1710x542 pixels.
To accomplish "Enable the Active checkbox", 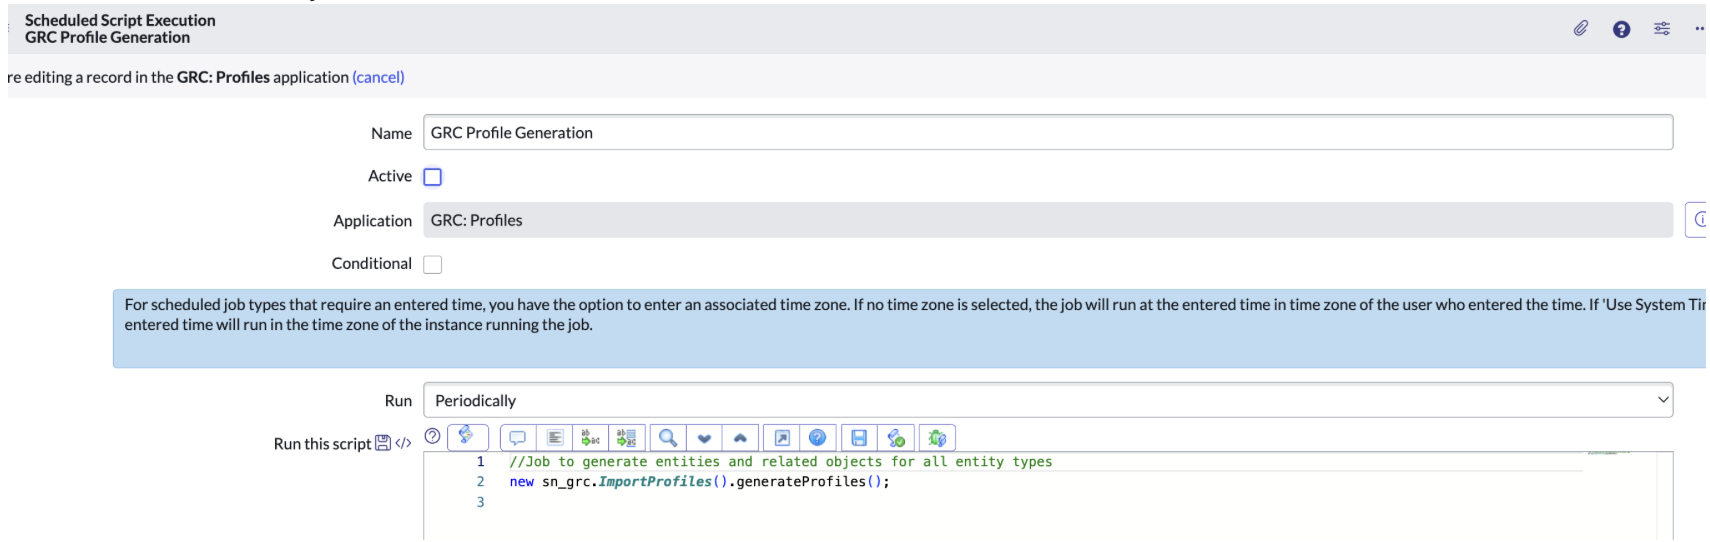I will coord(433,177).
